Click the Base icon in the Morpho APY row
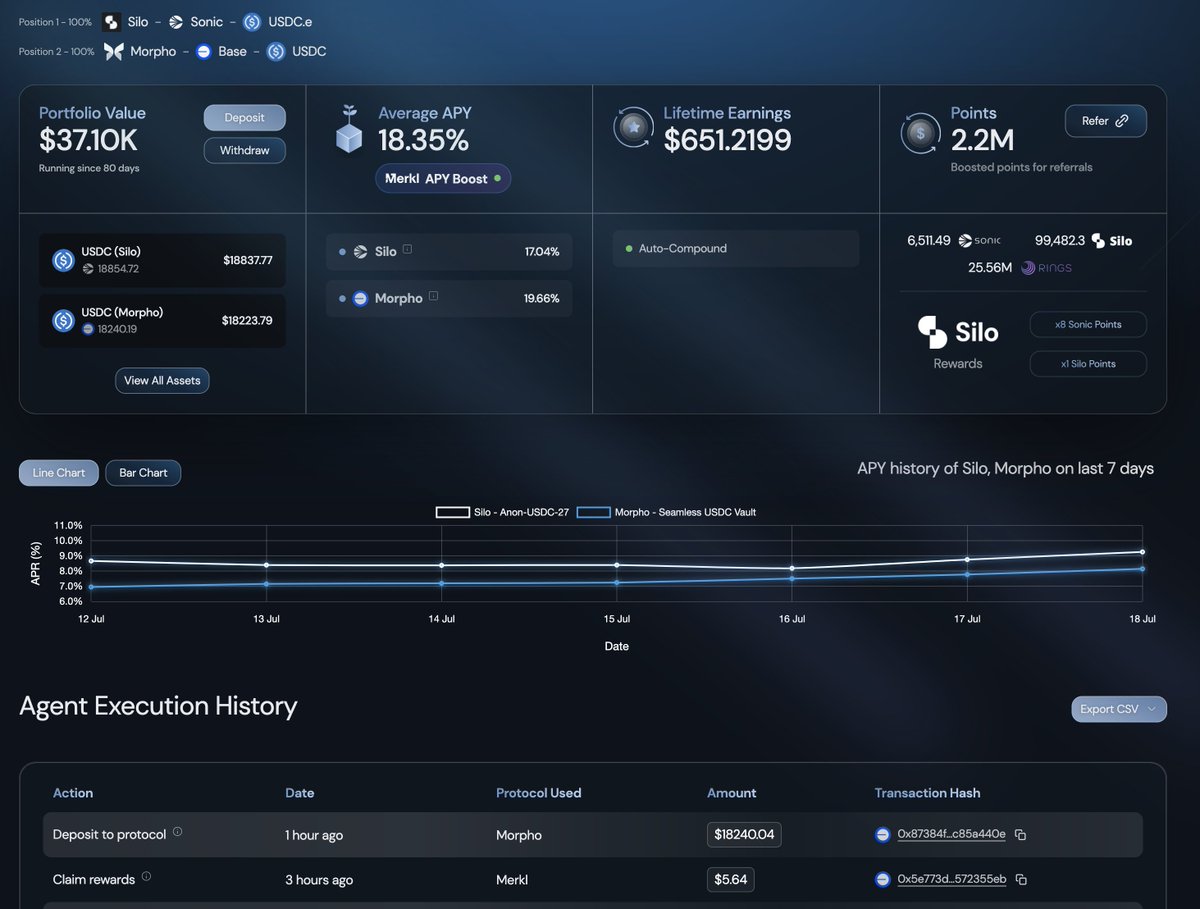1200x909 pixels. point(361,298)
